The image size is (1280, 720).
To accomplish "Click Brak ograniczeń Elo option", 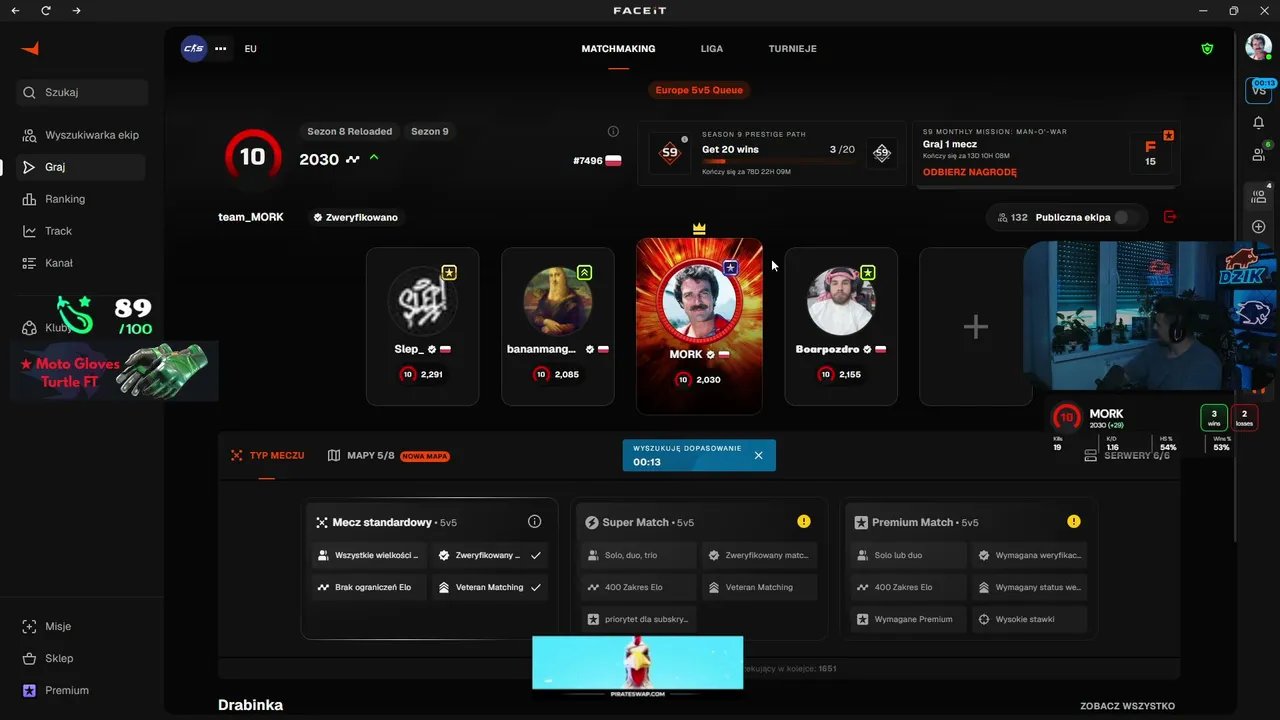I will coord(368,587).
